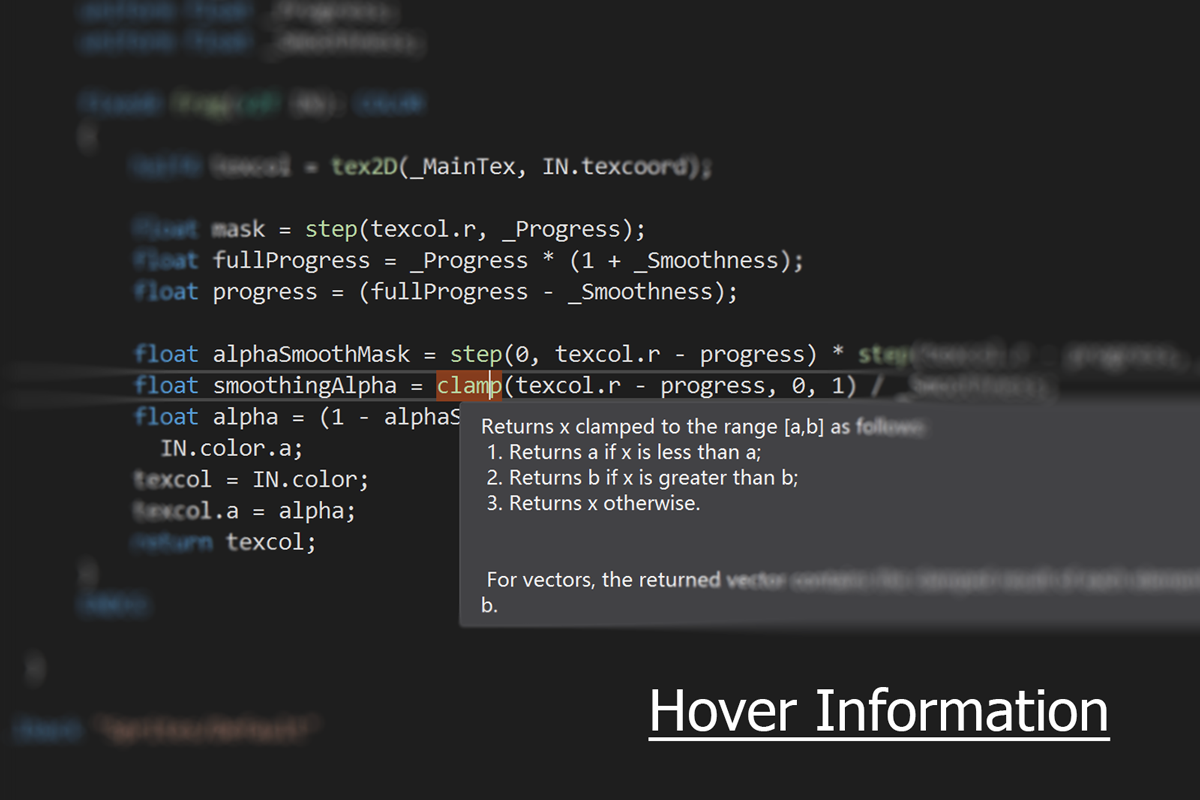Click the mask variable name
Image resolution: width=1200 pixels, height=800 pixels.
[x=238, y=229]
